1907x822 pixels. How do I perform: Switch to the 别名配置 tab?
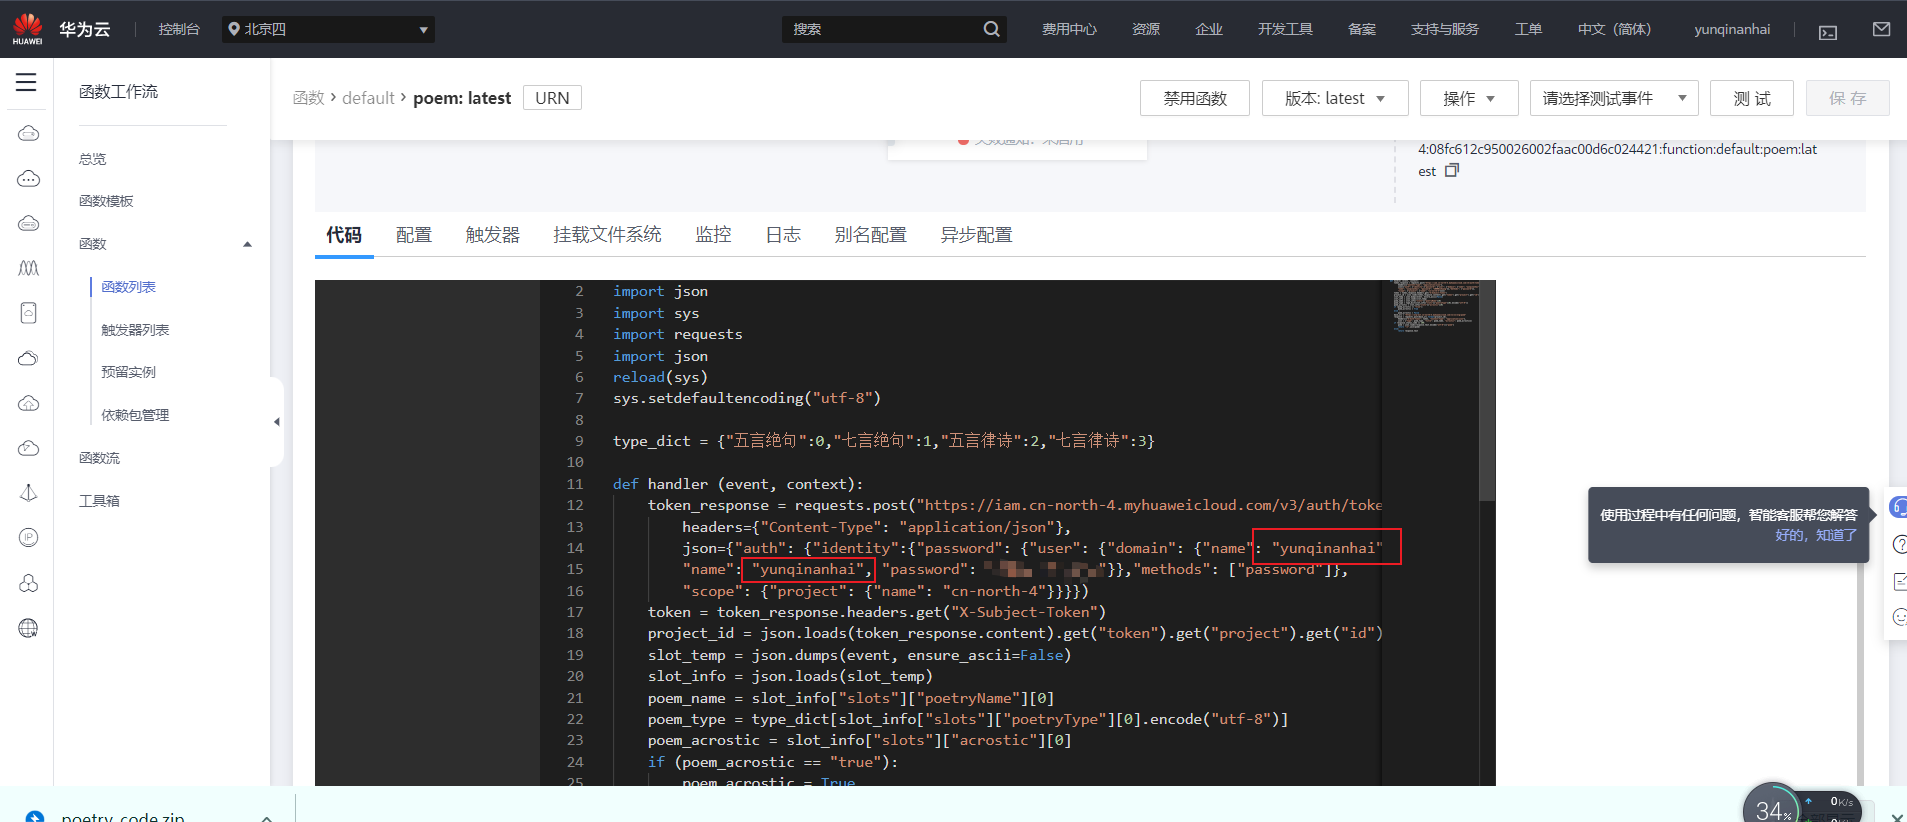tap(871, 235)
